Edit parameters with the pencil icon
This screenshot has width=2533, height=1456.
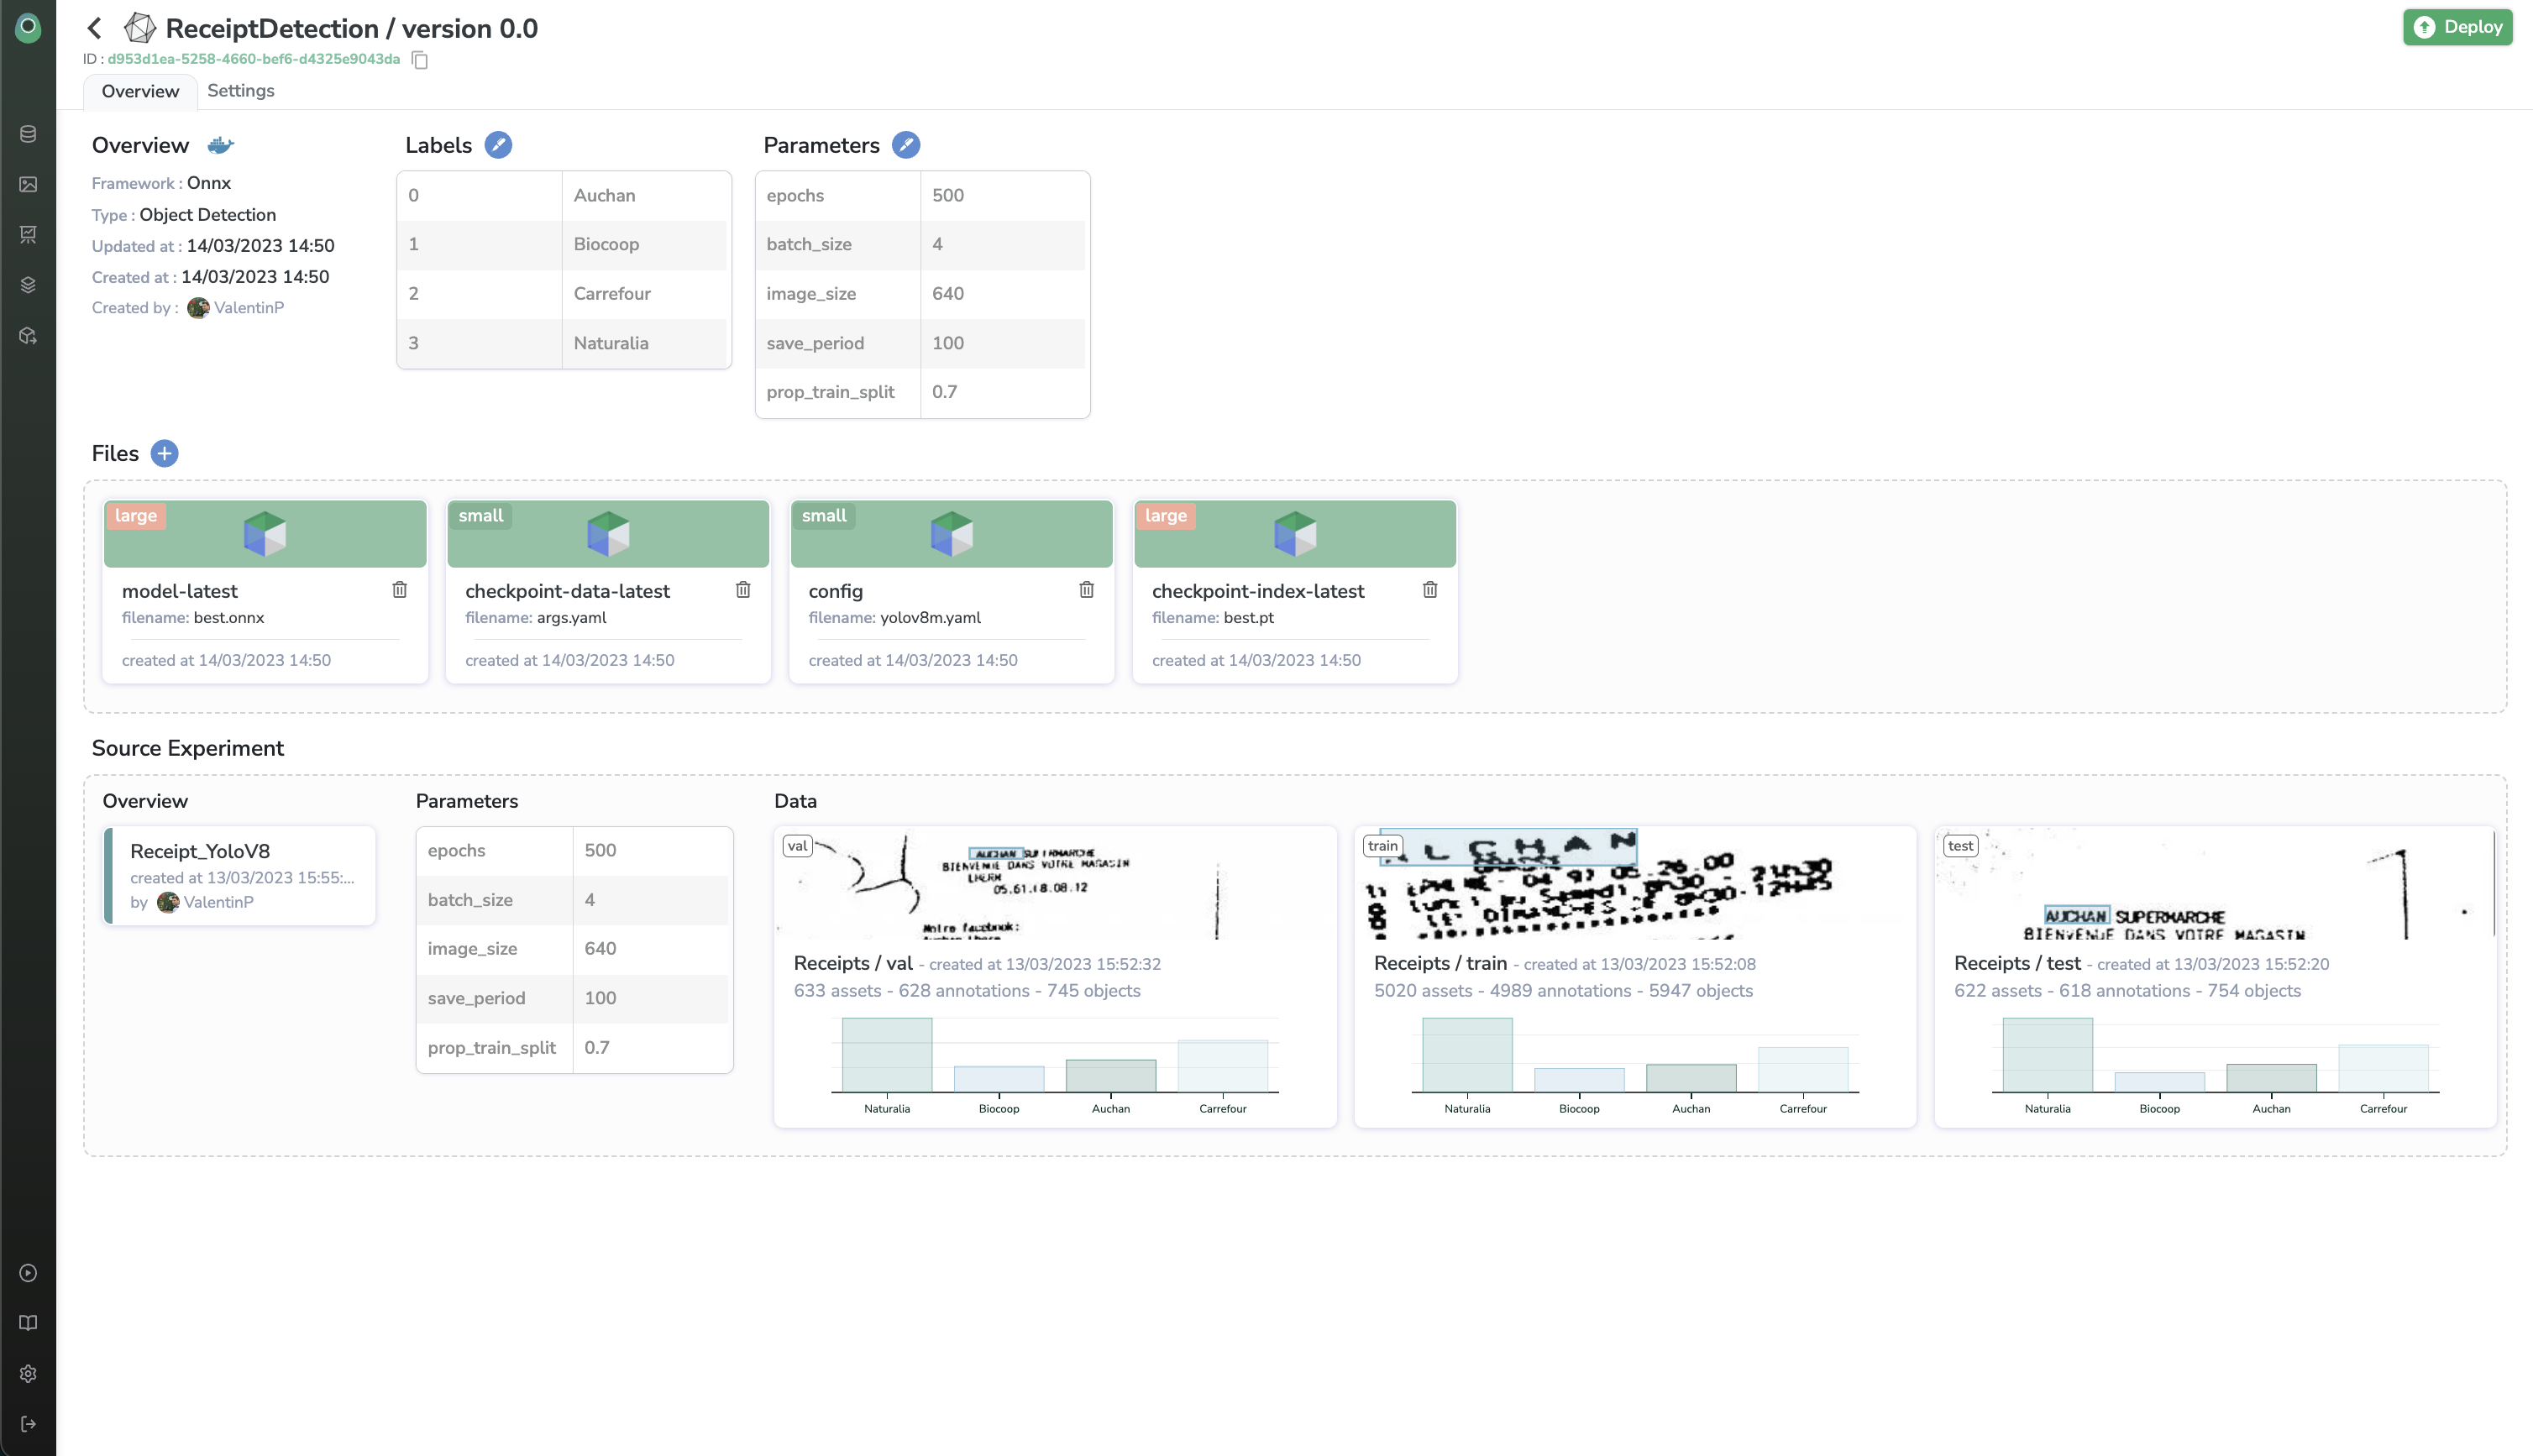(906, 145)
